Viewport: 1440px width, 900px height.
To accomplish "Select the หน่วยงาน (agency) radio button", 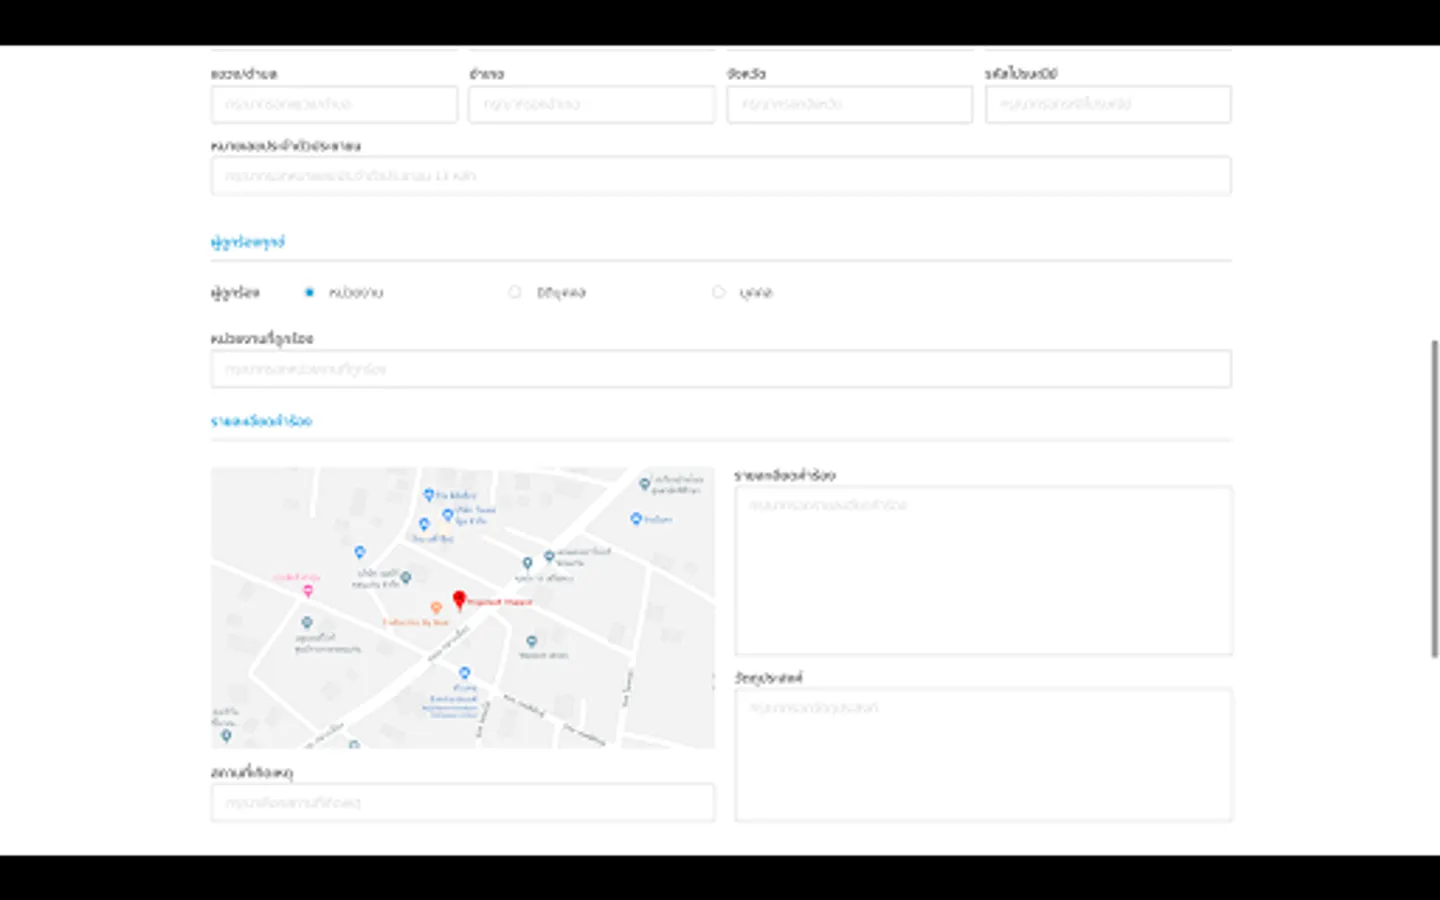I will pyautogui.click(x=309, y=292).
